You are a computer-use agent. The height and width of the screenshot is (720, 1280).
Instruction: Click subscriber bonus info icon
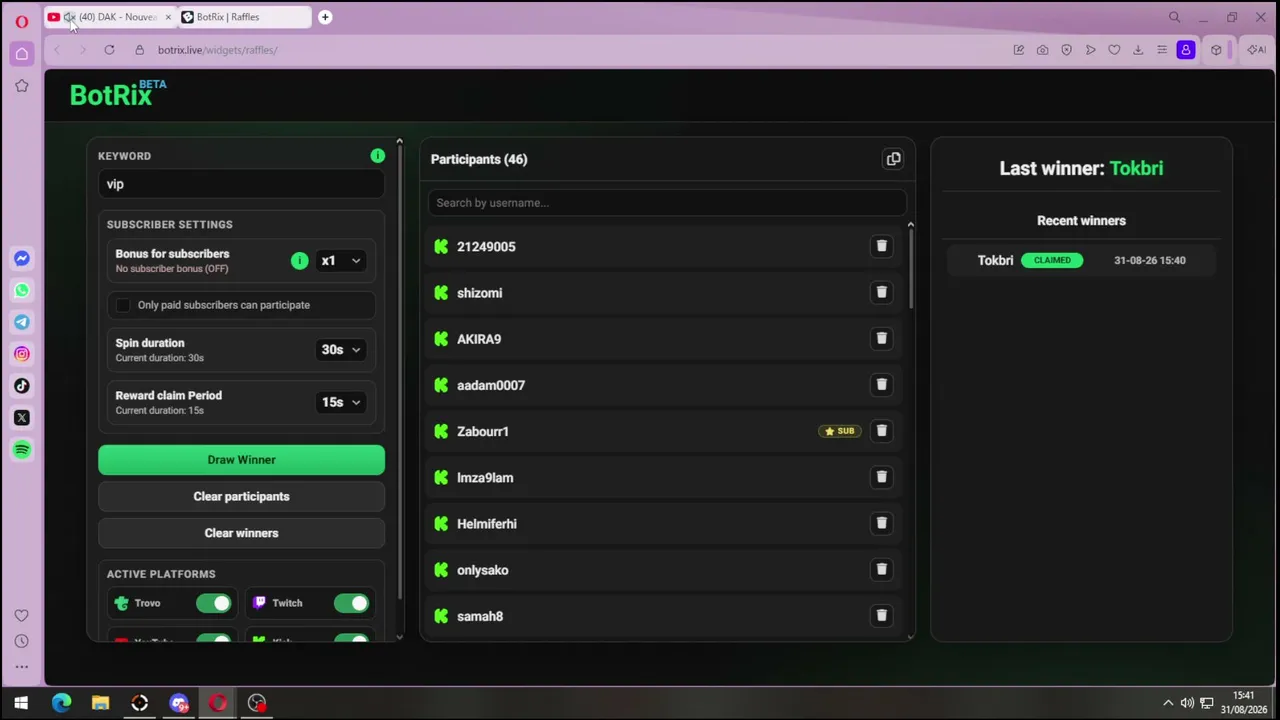click(299, 261)
